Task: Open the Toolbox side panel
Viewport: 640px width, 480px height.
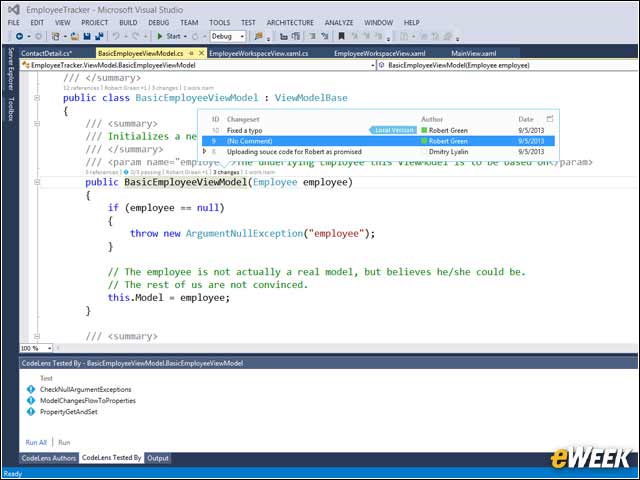Action: tap(11, 109)
